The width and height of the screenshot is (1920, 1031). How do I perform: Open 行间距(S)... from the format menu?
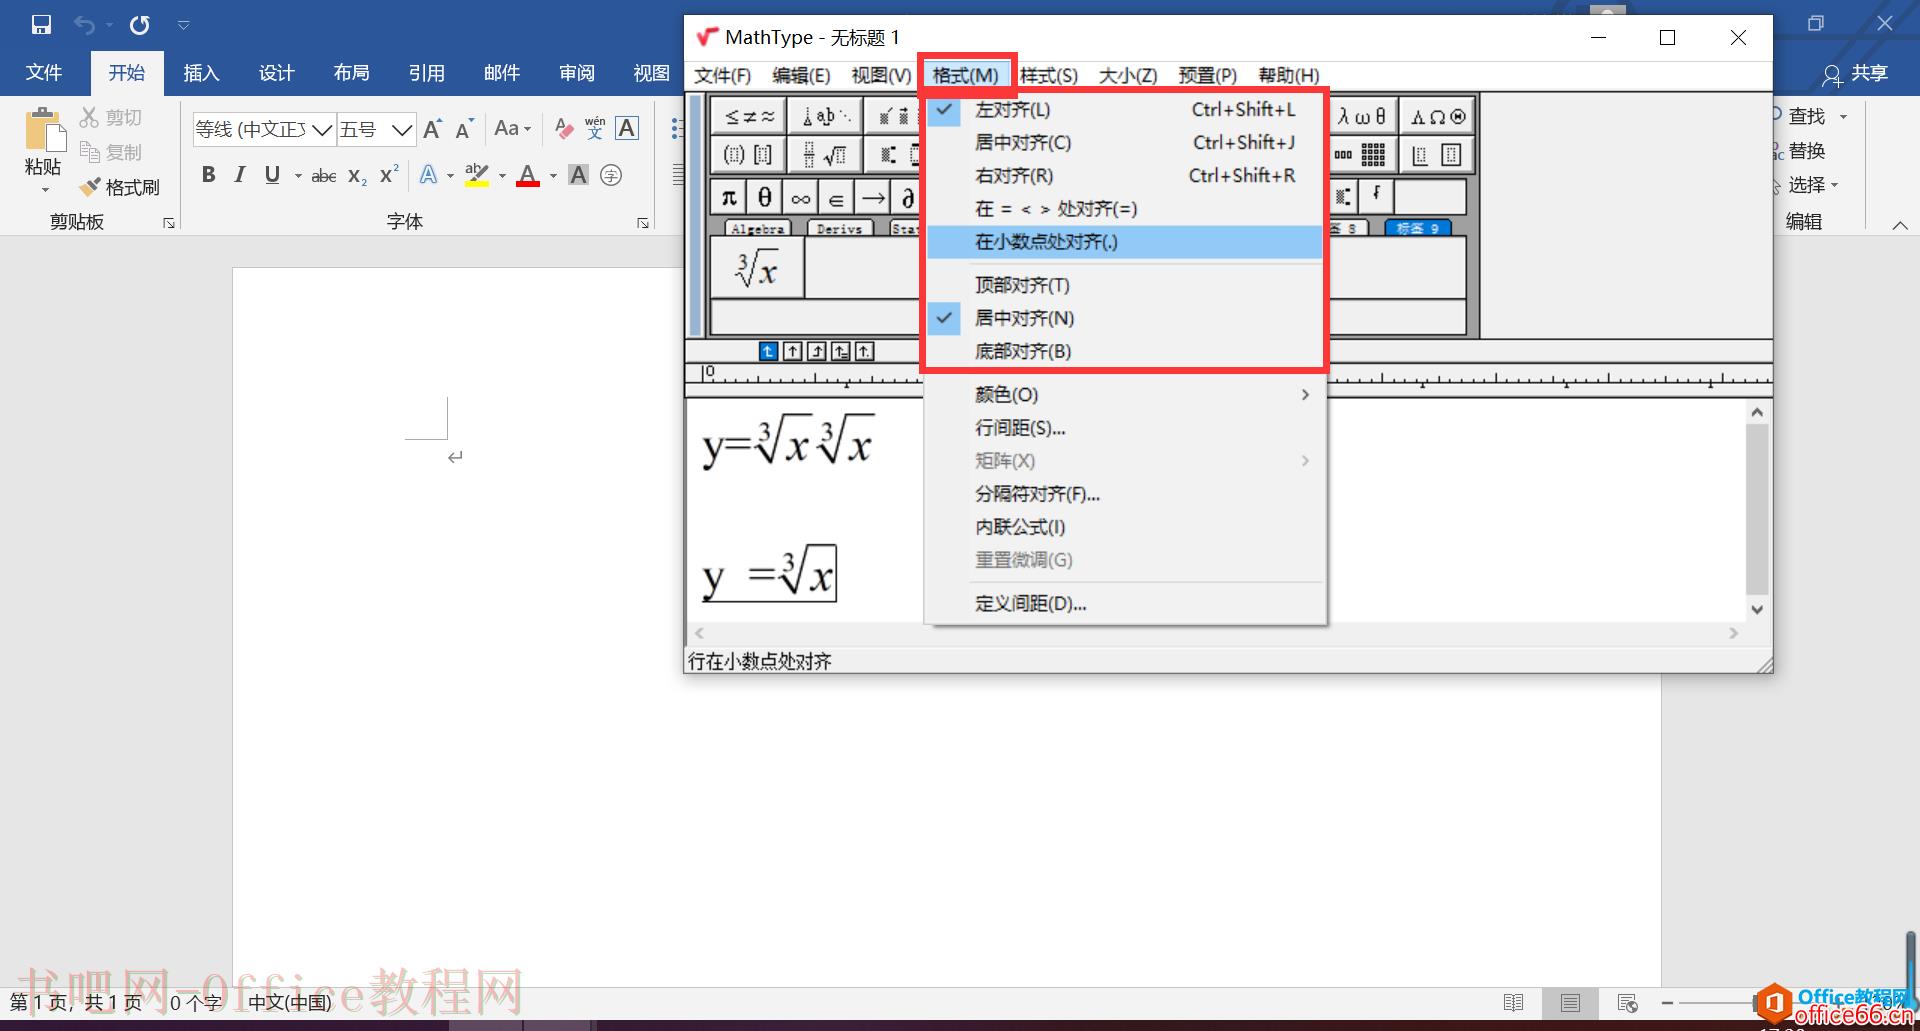coord(1125,428)
